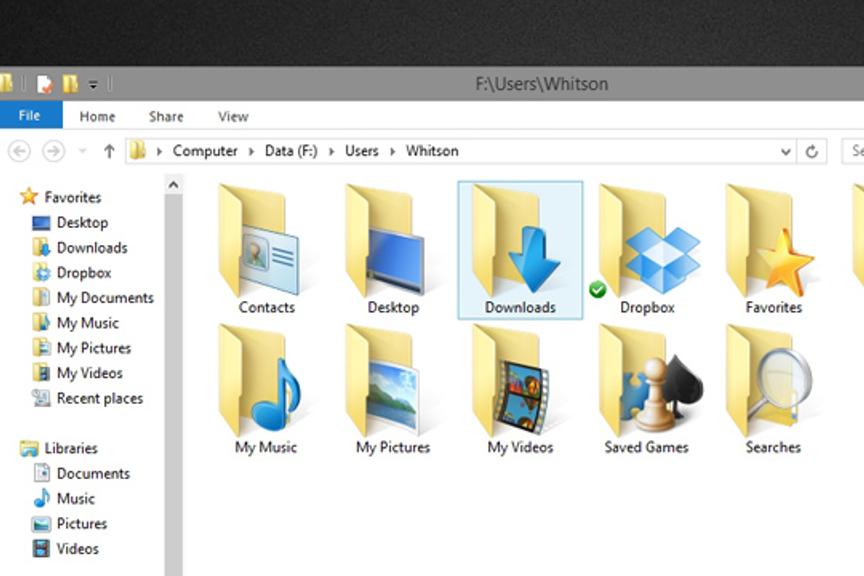Click the Data (F:) breadcrumb segment
The image size is (864, 576).
291,151
